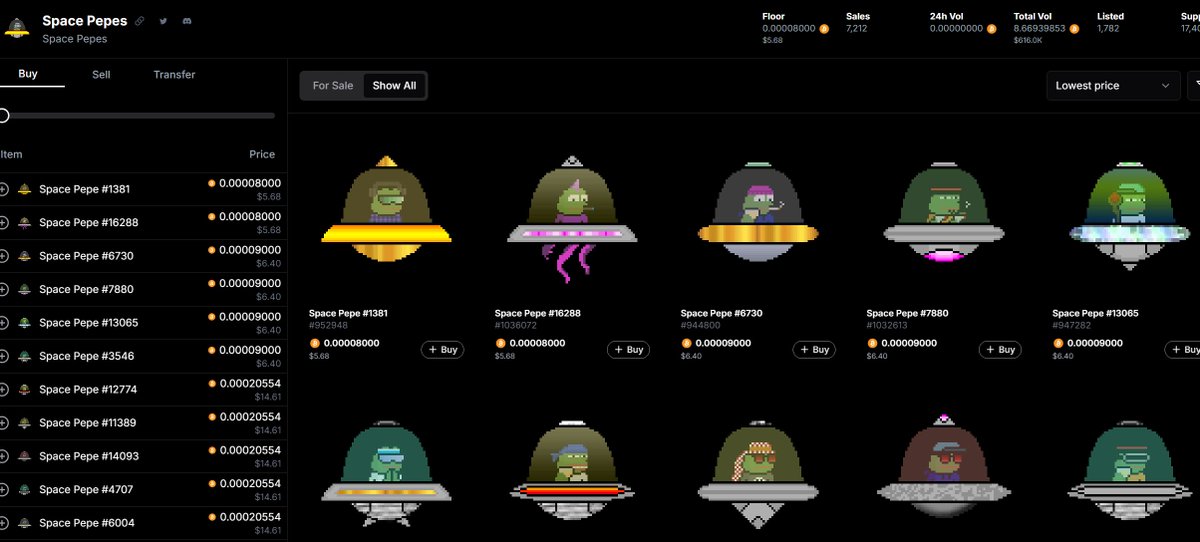Open the Space Pepe #7880 artwork thumbnail
This screenshot has width=1200, height=542.
pos(944,210)
